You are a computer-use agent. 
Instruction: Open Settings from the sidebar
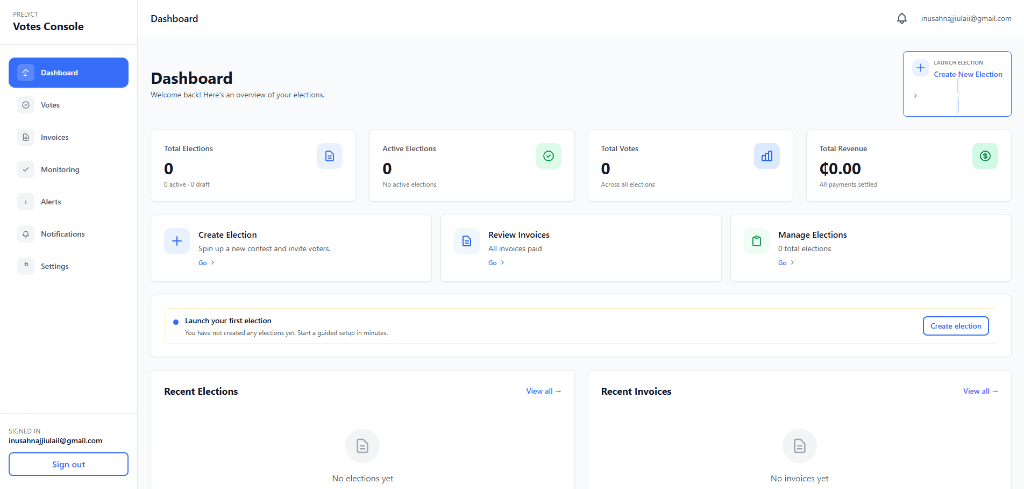54,266
